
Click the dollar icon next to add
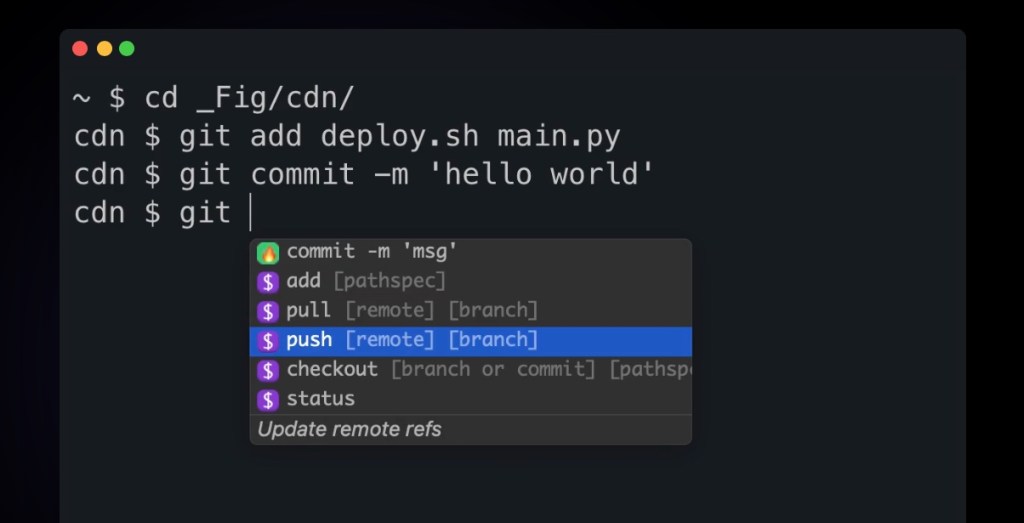click(267, 281)
